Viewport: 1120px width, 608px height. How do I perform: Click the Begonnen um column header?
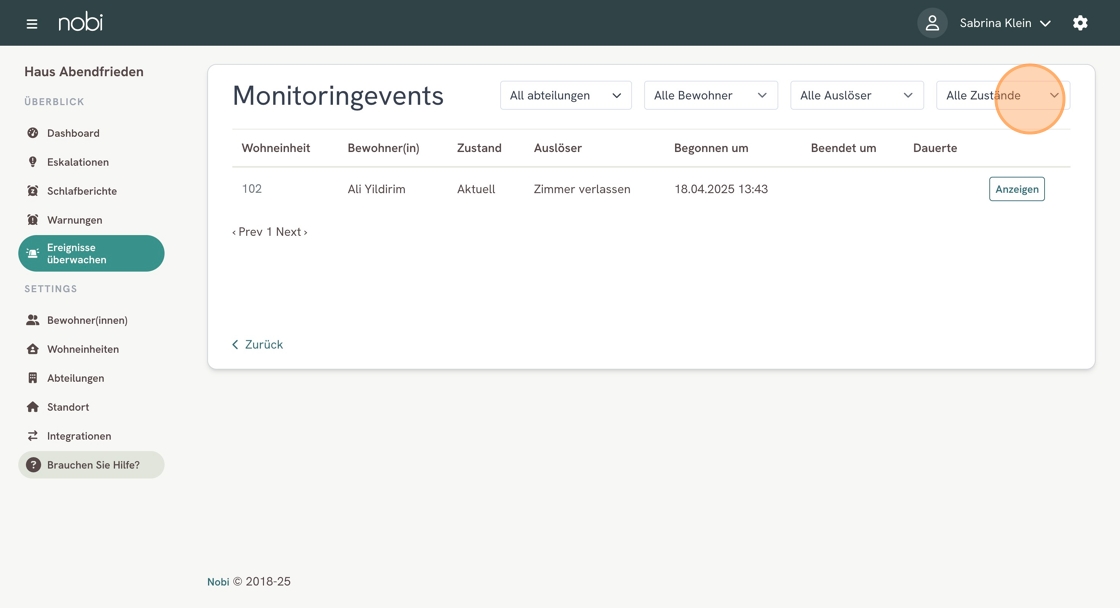click(711, 148)
